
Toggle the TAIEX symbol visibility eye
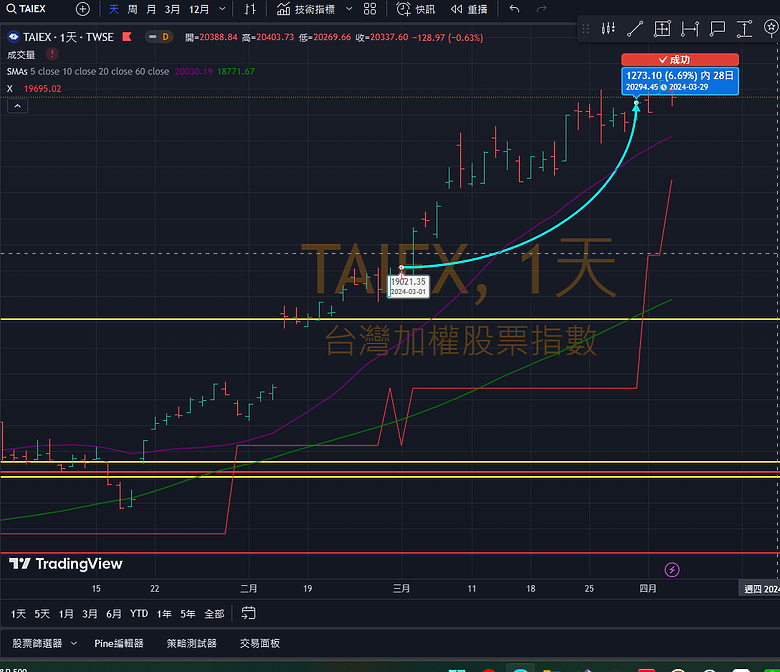point(13,37)
